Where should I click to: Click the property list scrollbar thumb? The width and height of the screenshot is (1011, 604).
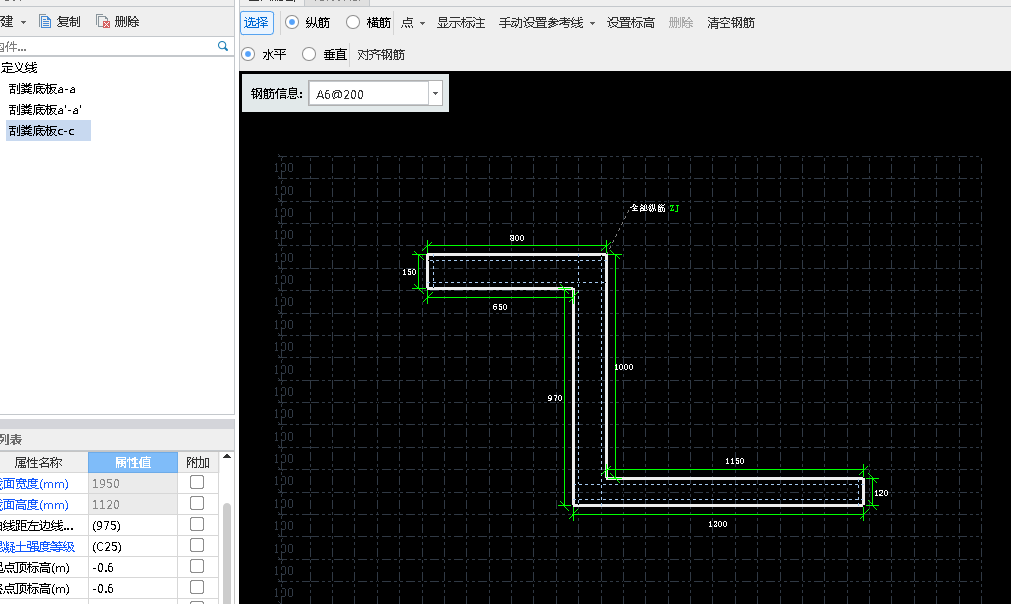(227, 552)
